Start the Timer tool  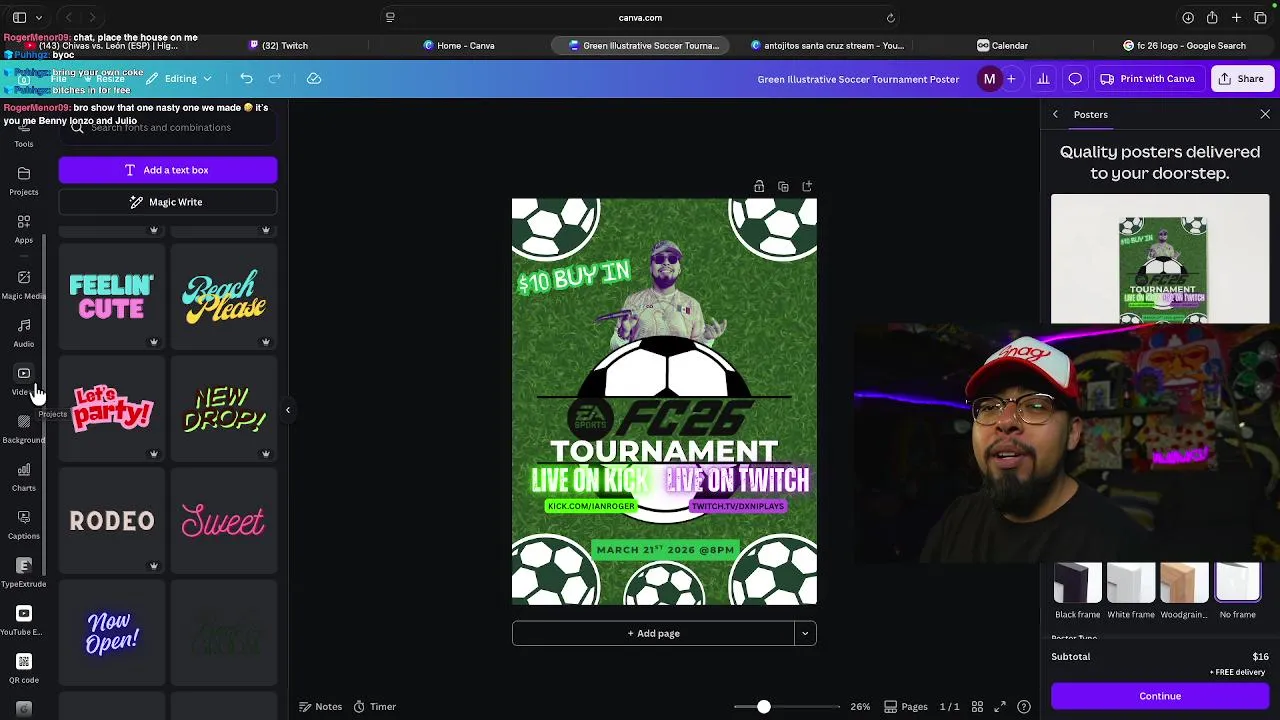pyautogui.click(x=374, y=707)
